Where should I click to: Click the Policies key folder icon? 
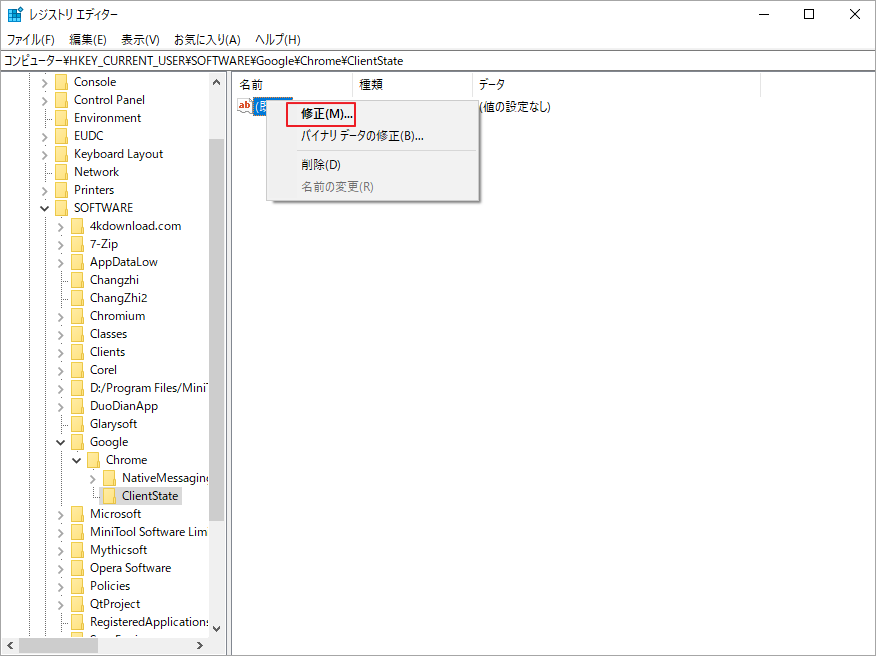click(x=77, y=585)
